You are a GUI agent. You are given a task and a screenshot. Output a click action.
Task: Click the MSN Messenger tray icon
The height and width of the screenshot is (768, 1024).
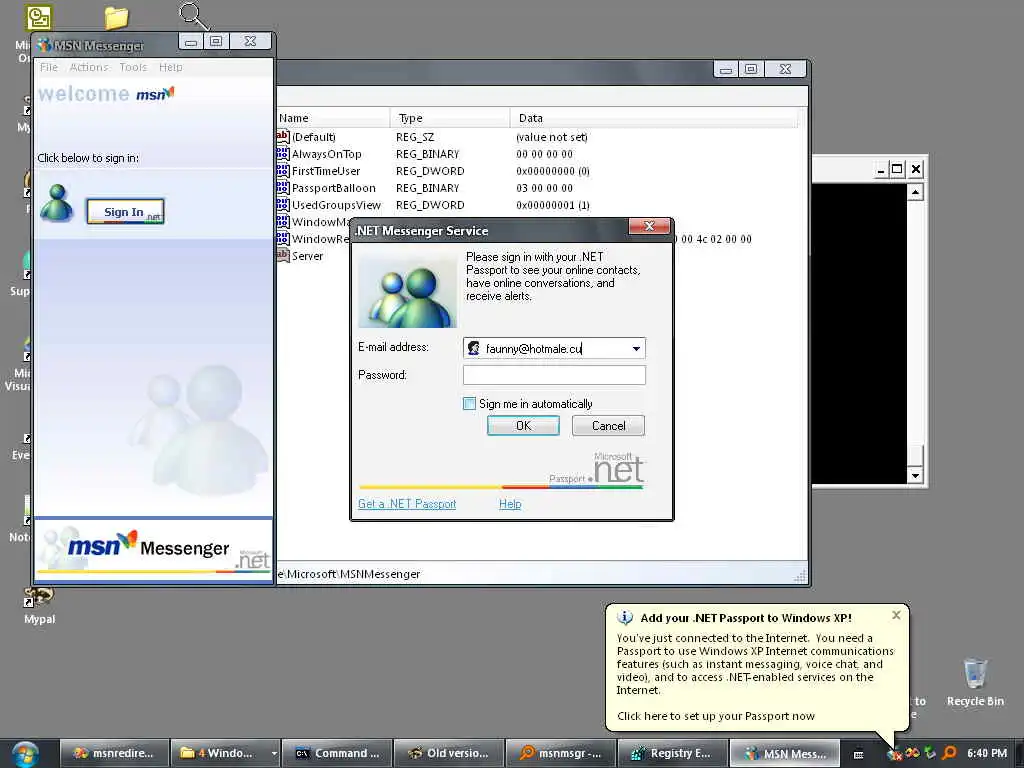[895, 754]
